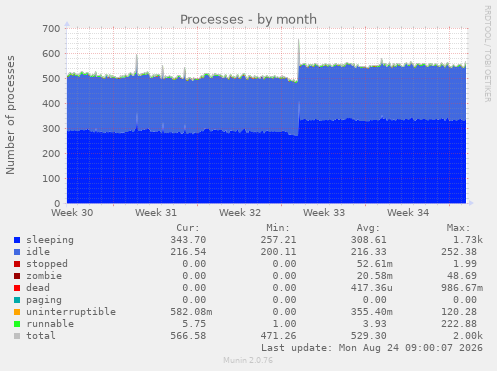The image size is (497, 371).
Task: Click runnable current value 5.75
Action: [x=194, y=324]
